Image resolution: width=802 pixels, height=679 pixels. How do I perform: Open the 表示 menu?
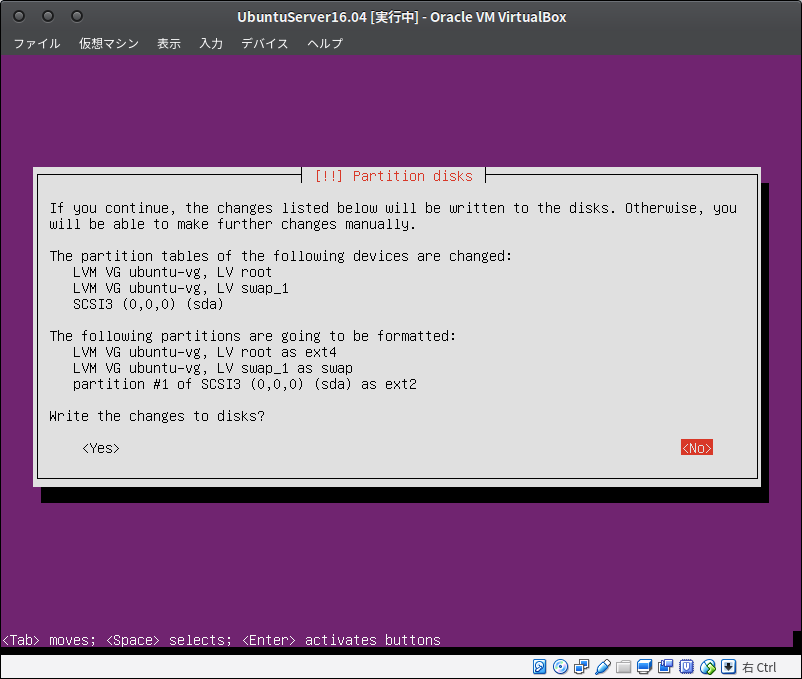[x=169, y=43]
